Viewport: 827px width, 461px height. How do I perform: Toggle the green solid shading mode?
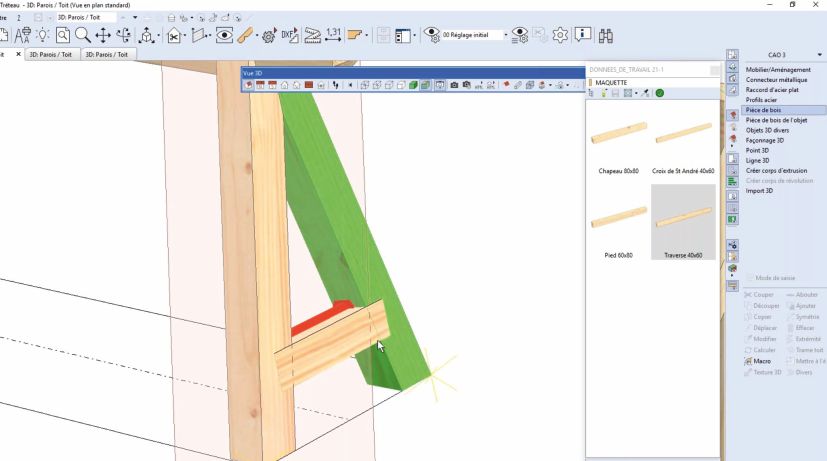(412, 85)
